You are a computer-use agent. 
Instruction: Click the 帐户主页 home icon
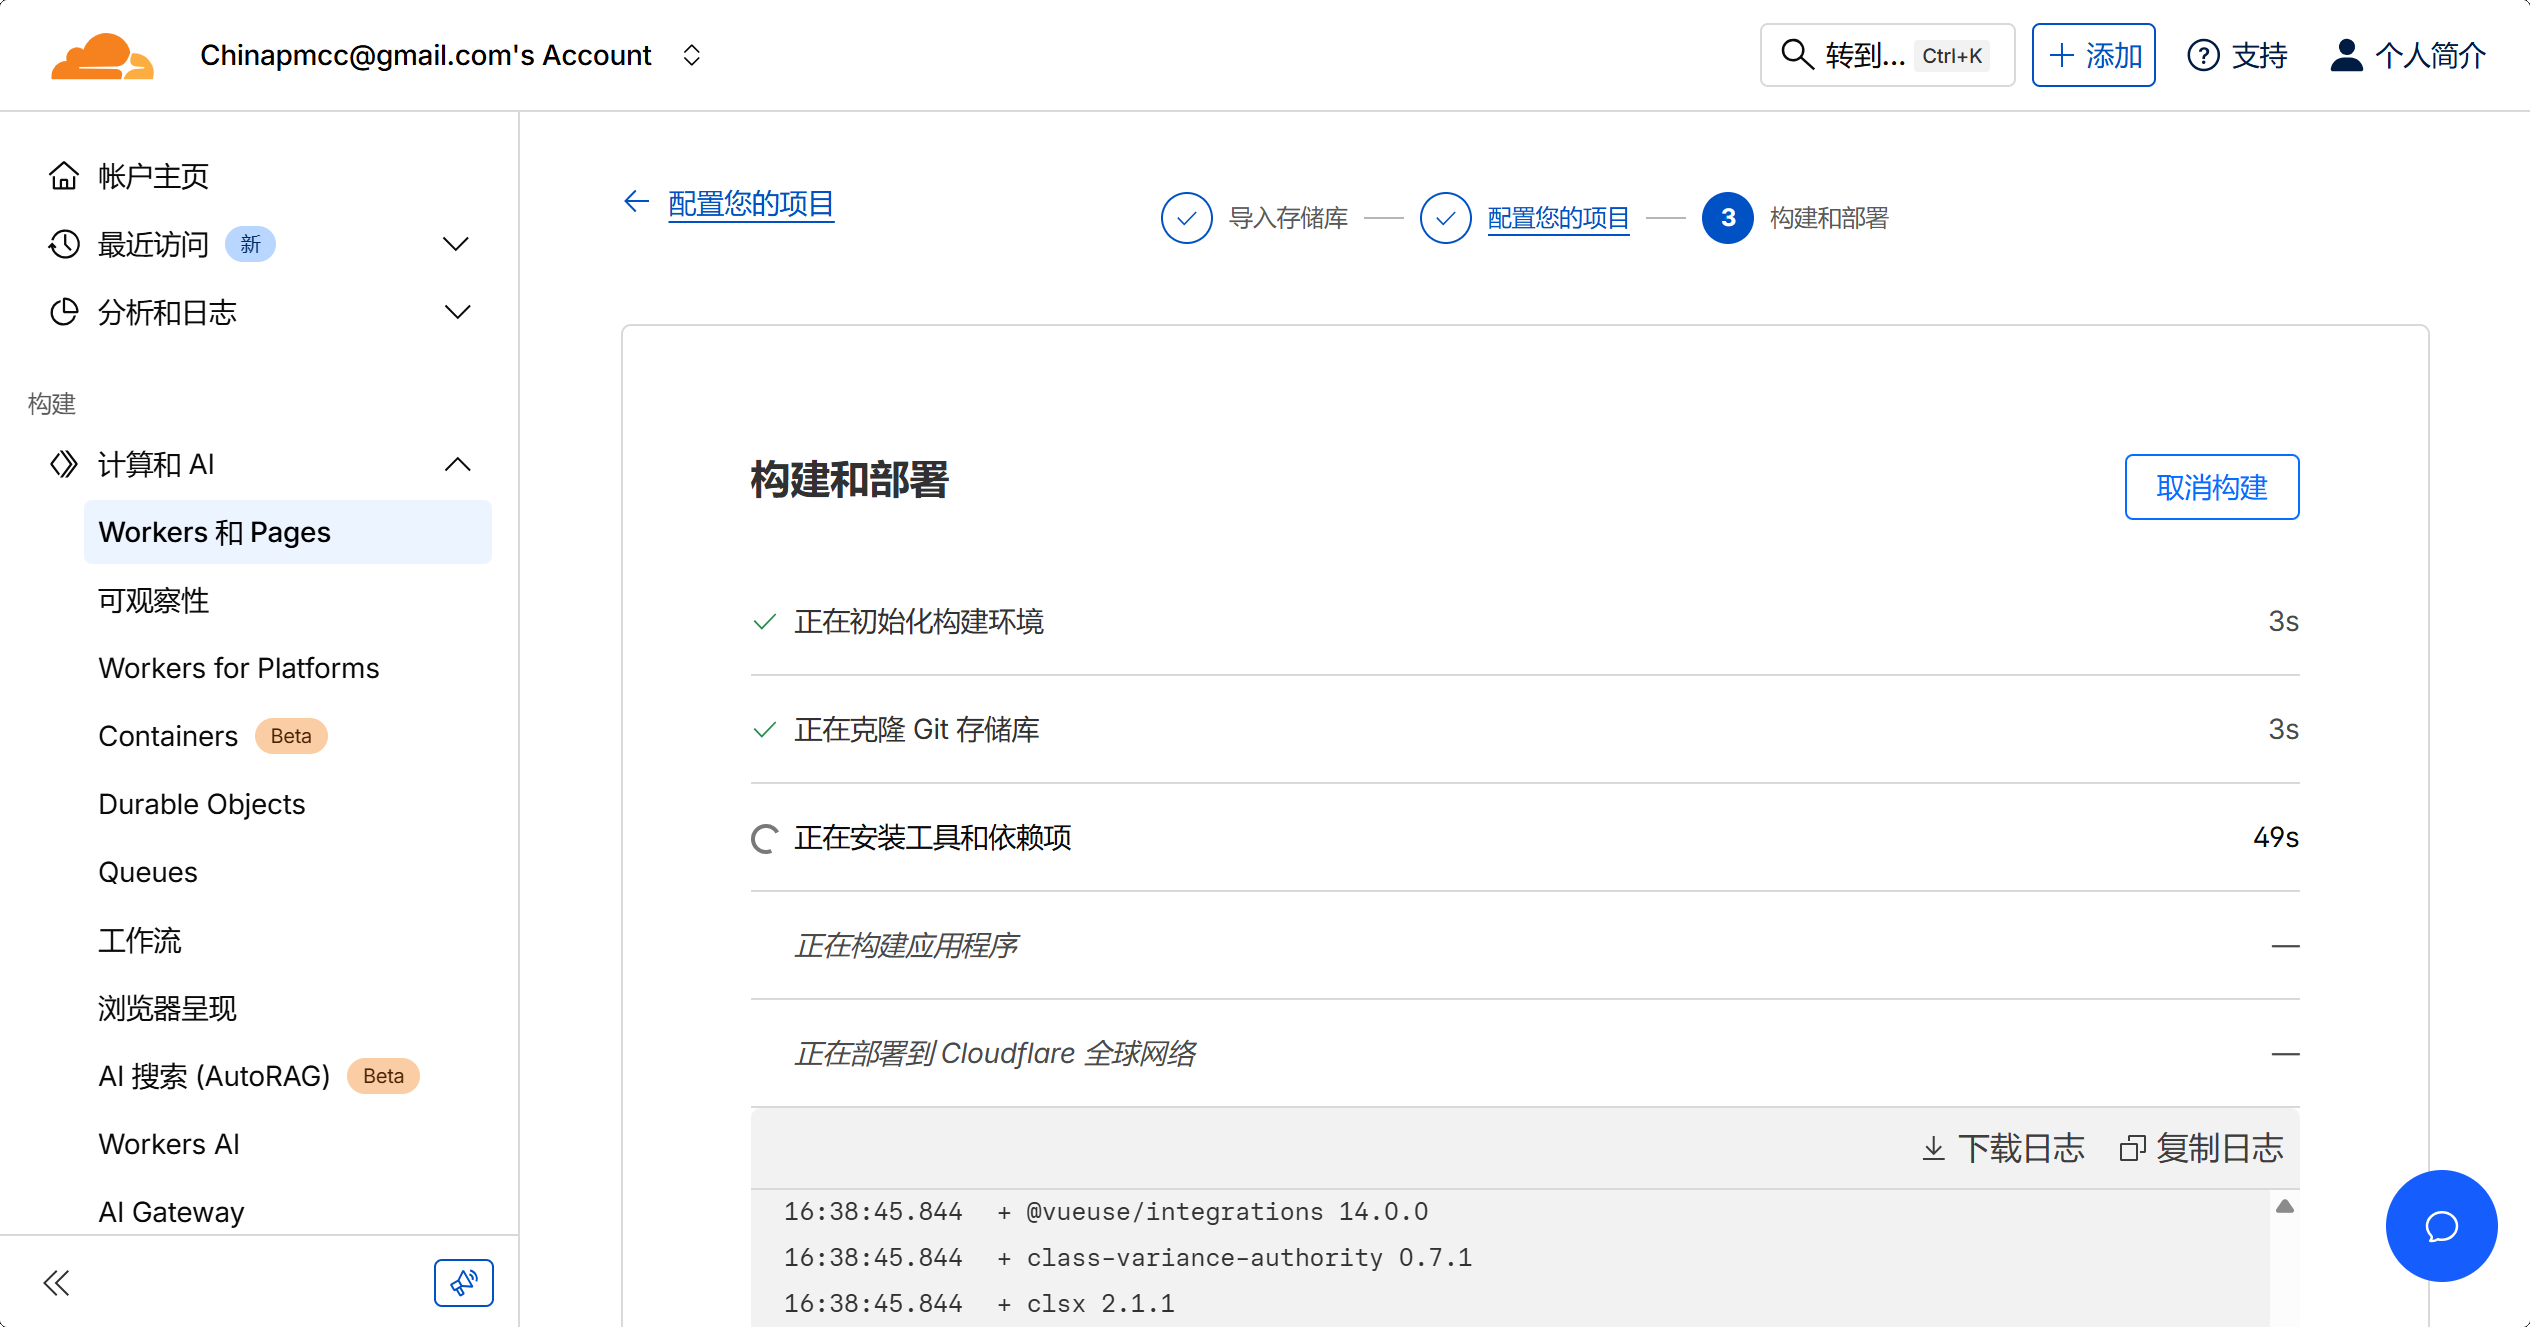coord(64,176)
